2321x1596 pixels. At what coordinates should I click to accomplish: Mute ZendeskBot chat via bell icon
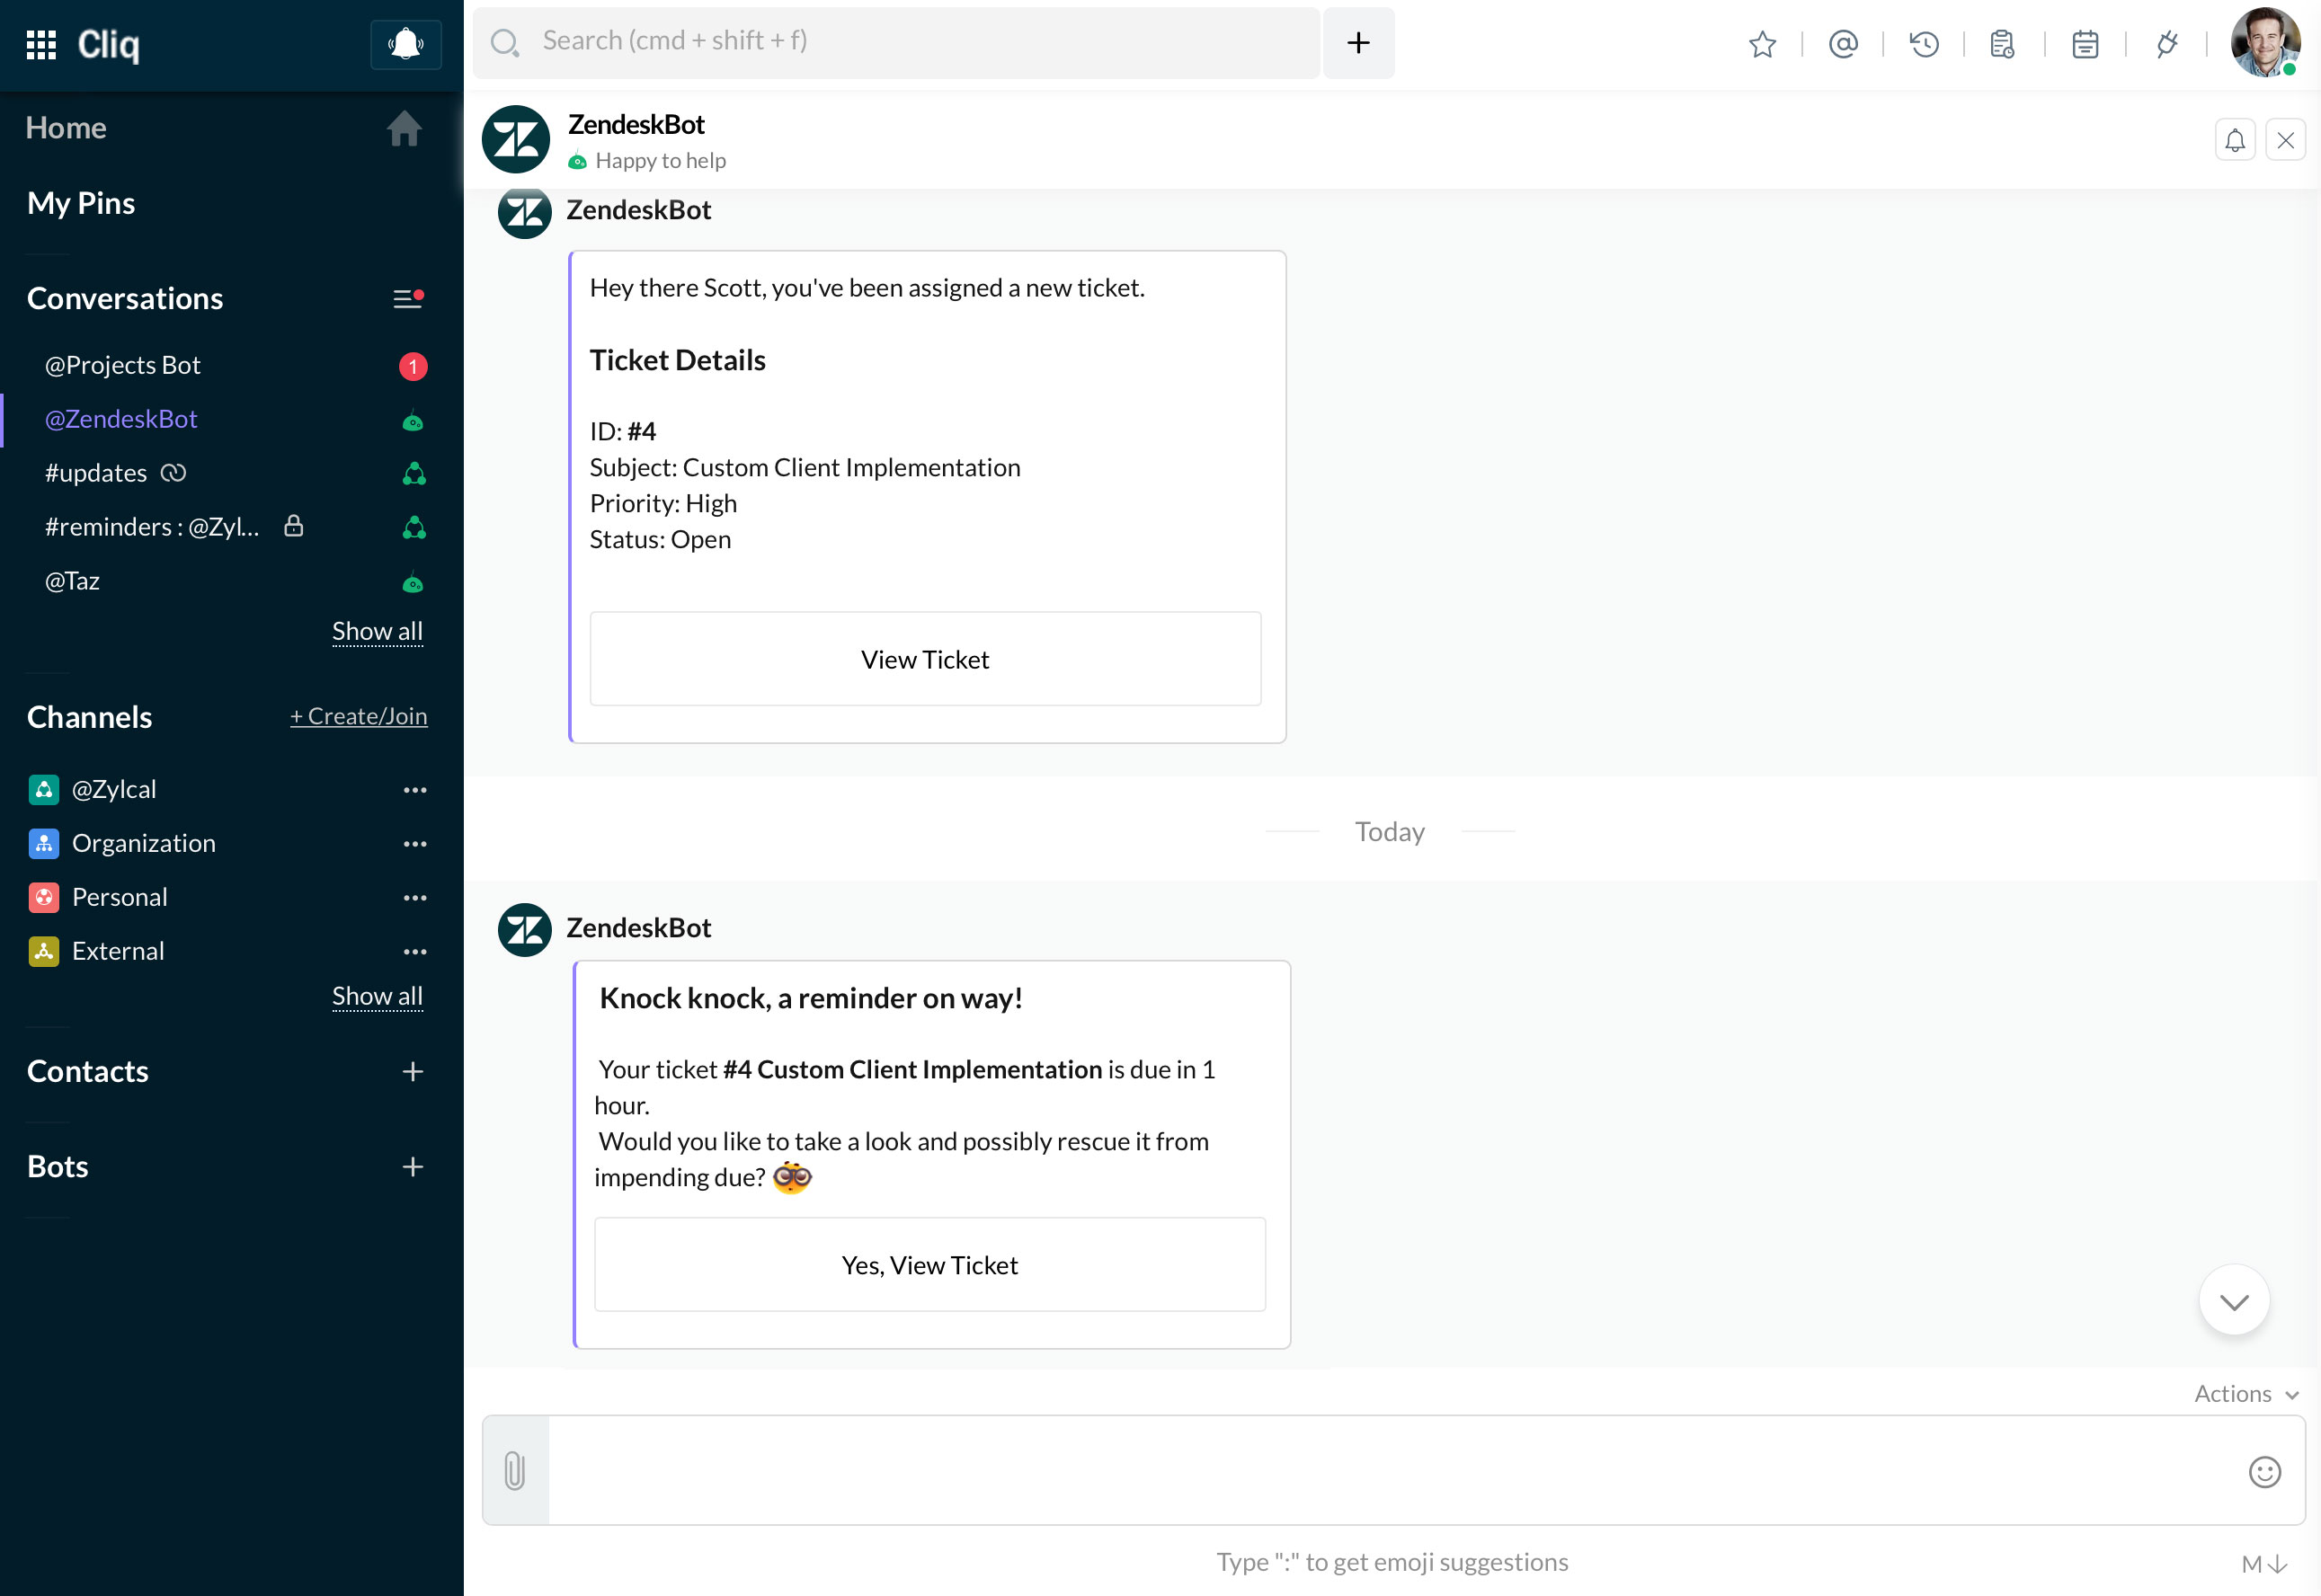(2234, 140)
